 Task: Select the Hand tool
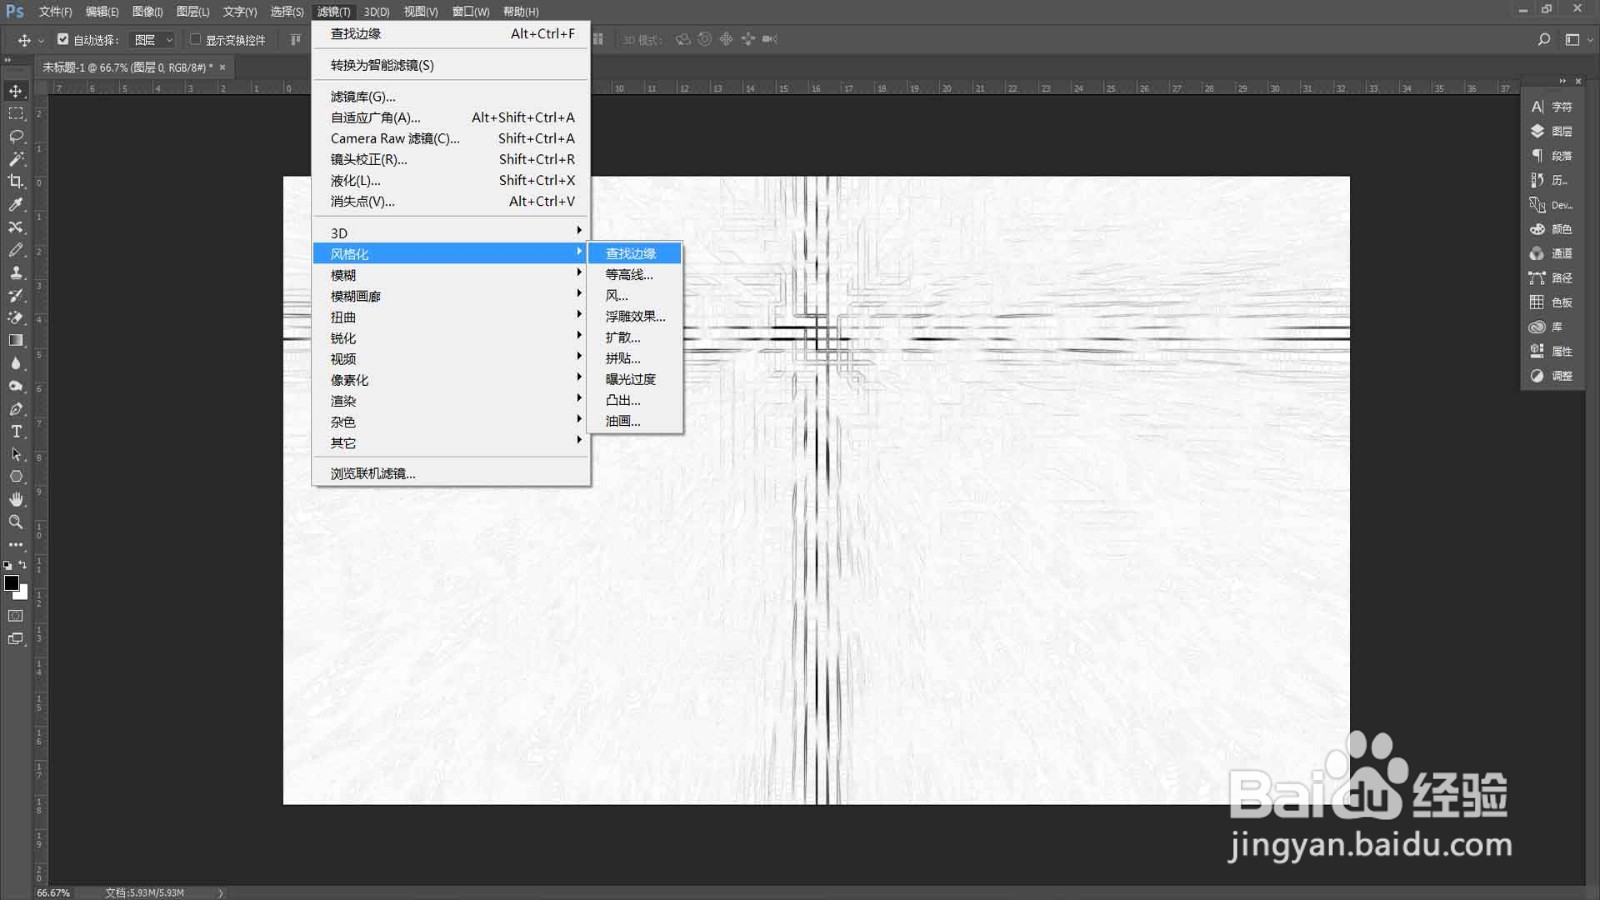(x=16, y=499)
